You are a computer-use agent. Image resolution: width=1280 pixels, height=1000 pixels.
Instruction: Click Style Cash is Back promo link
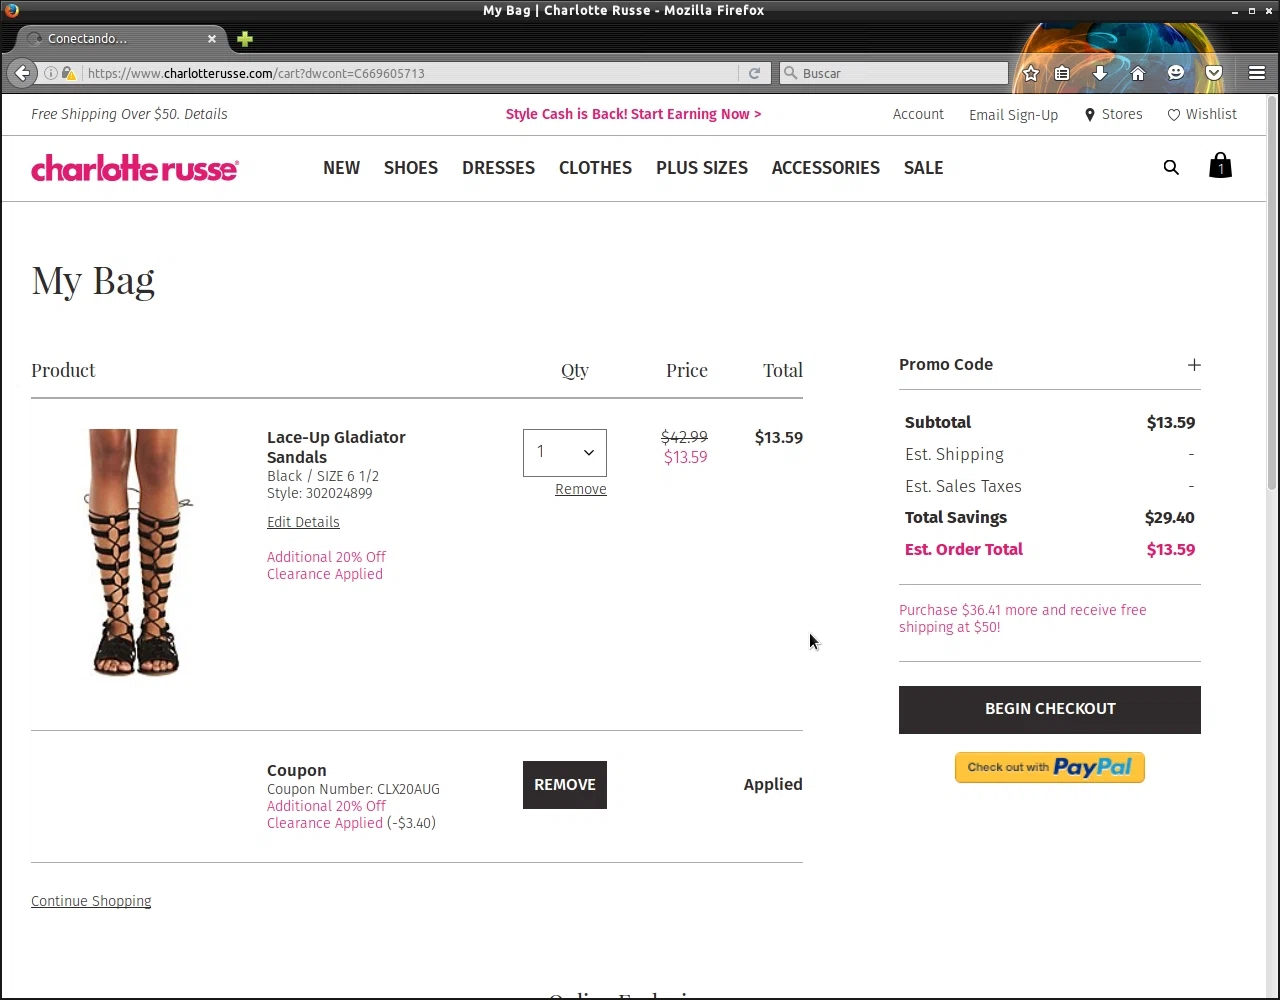pyautogui.click(x=633, y=114)
